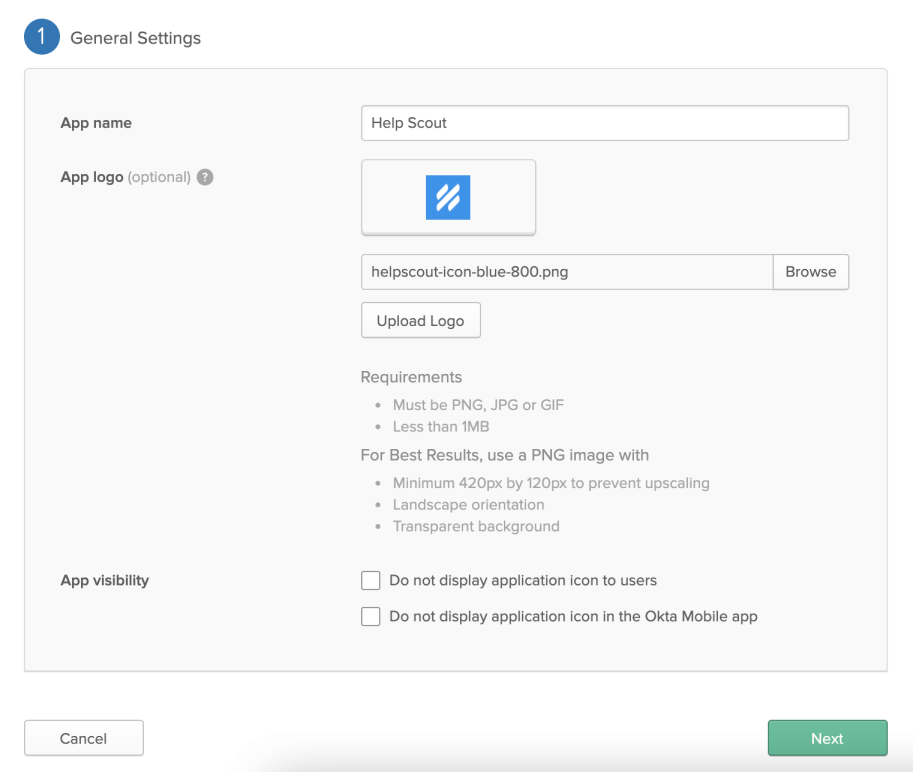The width and height of the screenshot is (913, 772).
Task: Click the App logo (optional) label
Action: click(x=125, y=177)
